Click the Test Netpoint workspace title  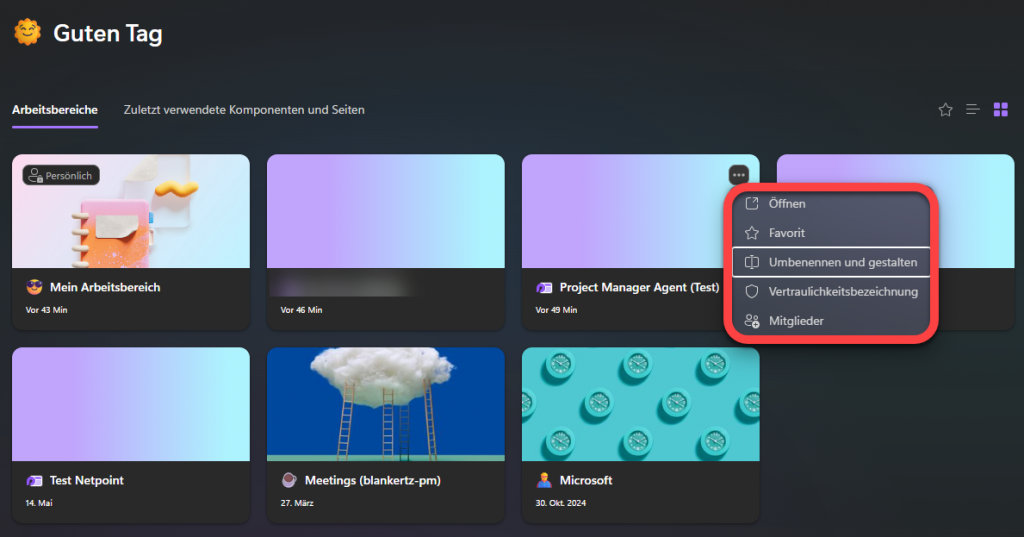click(x=89, y=481)
